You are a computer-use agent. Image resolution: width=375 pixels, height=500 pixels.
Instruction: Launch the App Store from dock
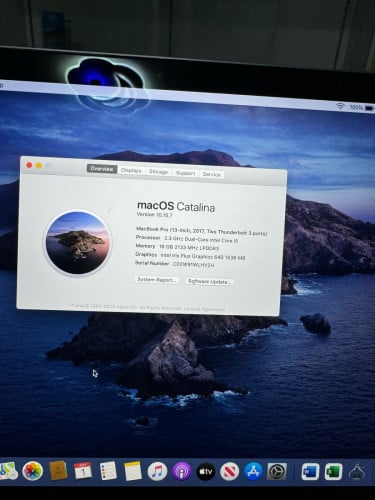point(253,472)
